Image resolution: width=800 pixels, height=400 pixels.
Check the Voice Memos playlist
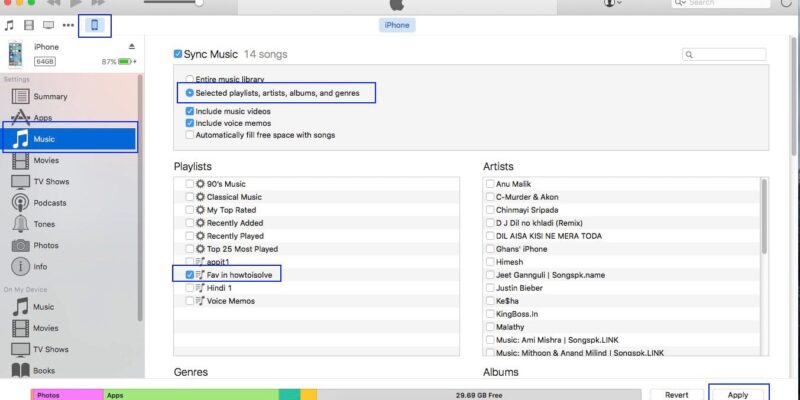[189, 301]
